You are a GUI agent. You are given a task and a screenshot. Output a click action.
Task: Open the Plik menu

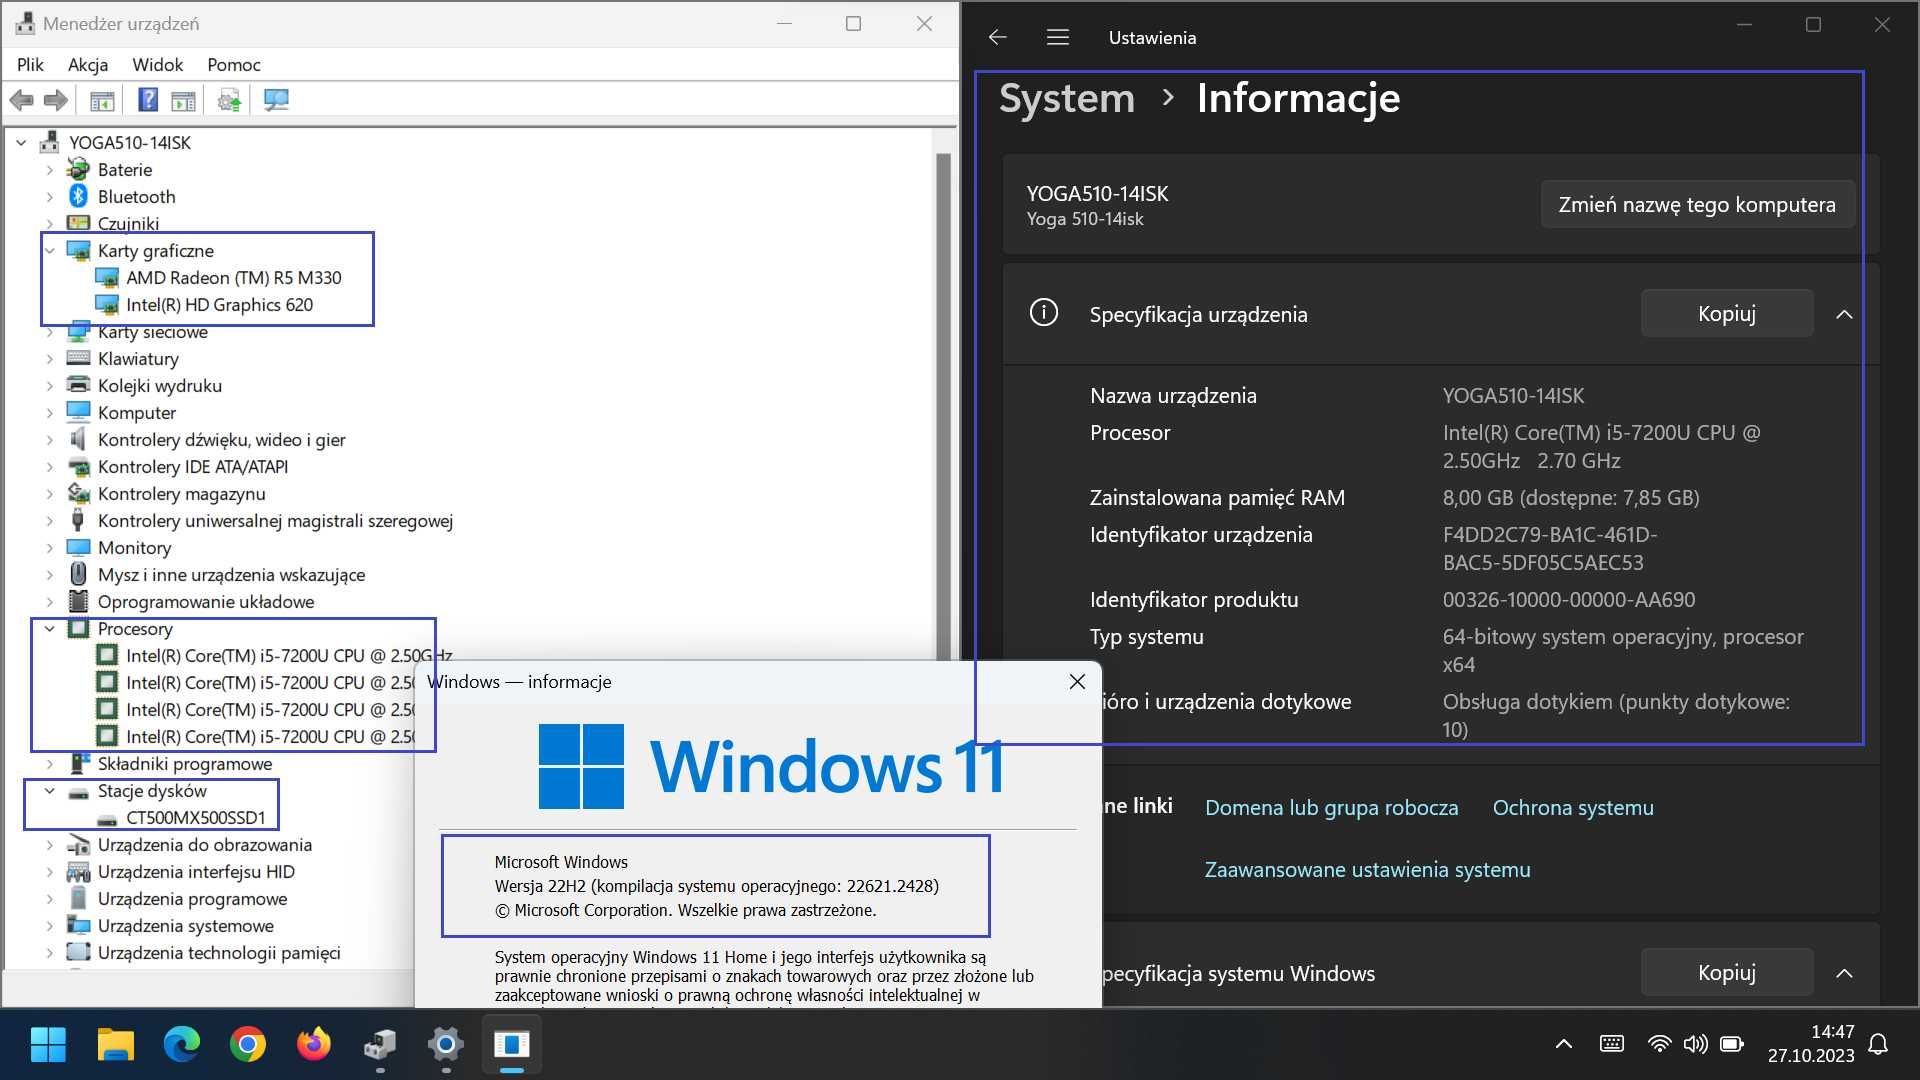(30, 64)
